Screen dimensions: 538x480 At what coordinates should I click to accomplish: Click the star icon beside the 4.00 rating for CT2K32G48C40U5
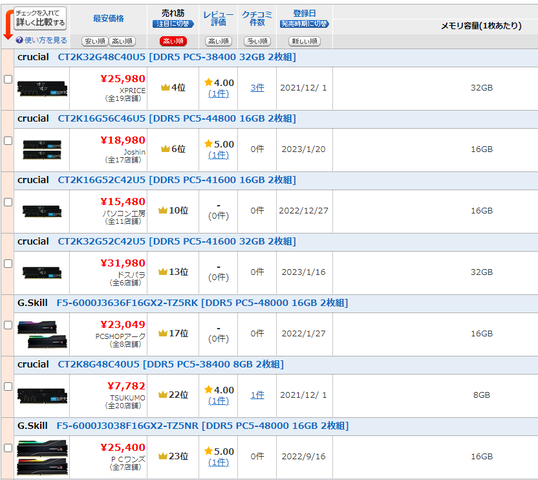[208, 82]
